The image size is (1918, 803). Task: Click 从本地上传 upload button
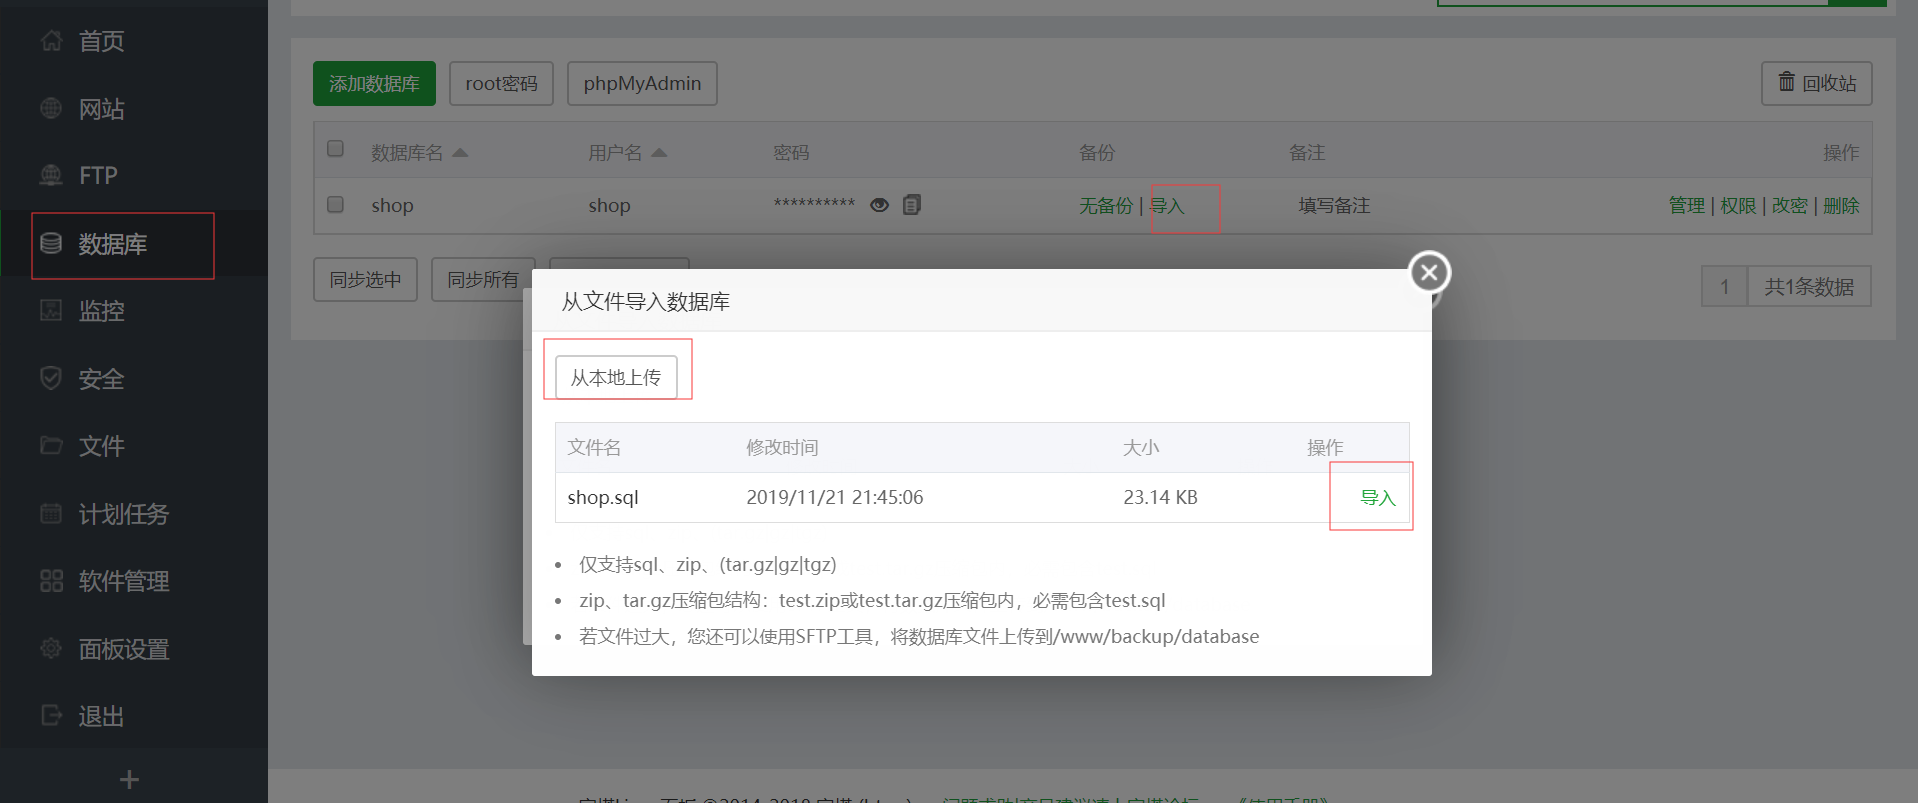click(x=616, y=377)
